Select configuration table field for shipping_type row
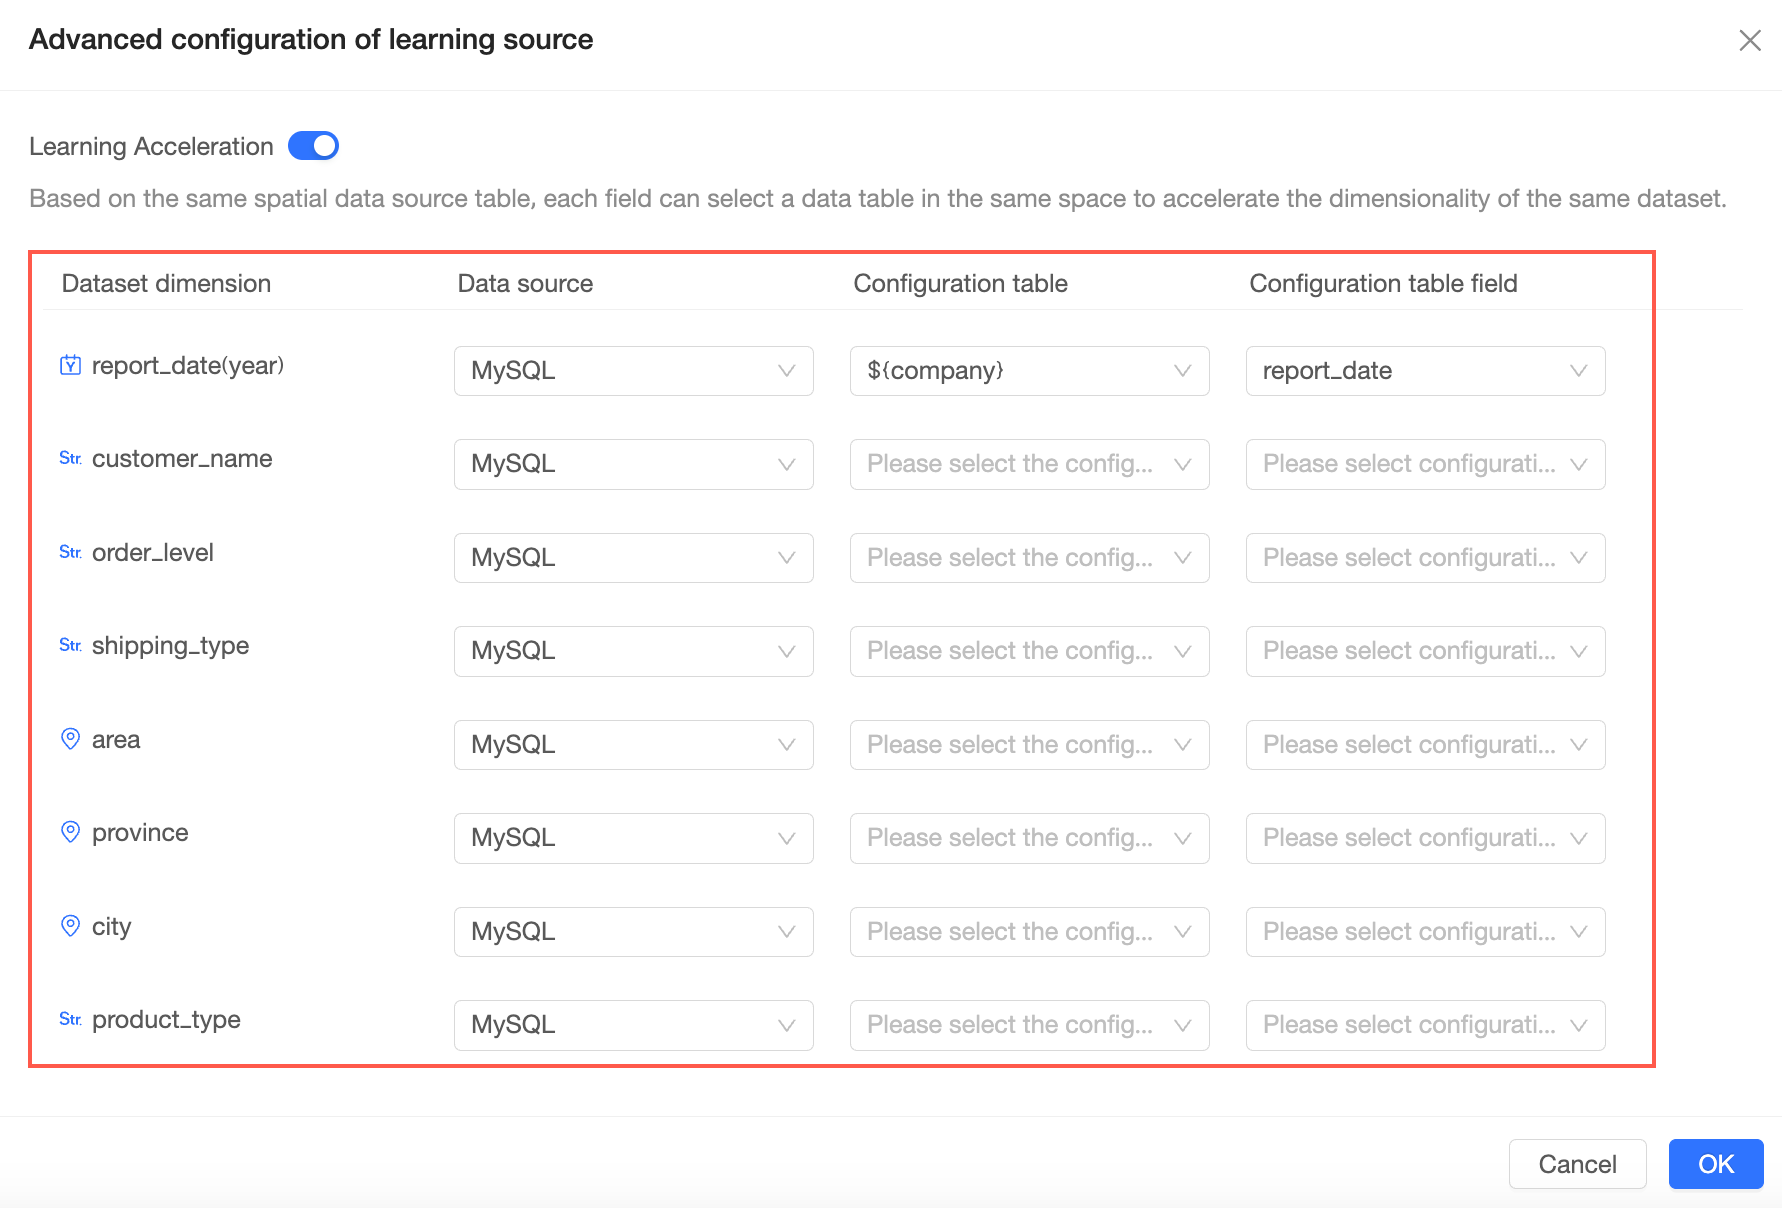 click(1426, 651)
